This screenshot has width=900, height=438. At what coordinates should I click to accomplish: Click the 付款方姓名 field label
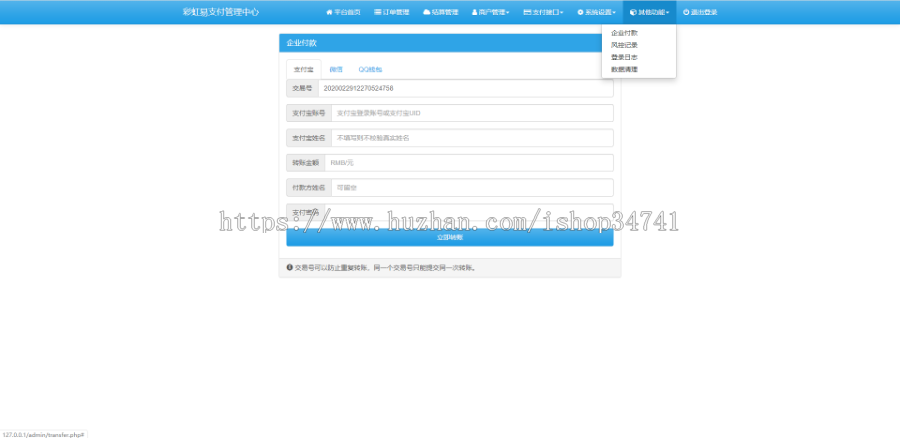click(x=309, y=188)
